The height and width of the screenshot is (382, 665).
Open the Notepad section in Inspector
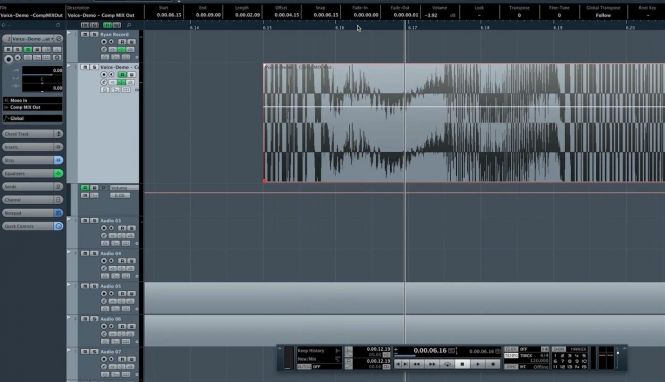(32, 213)
